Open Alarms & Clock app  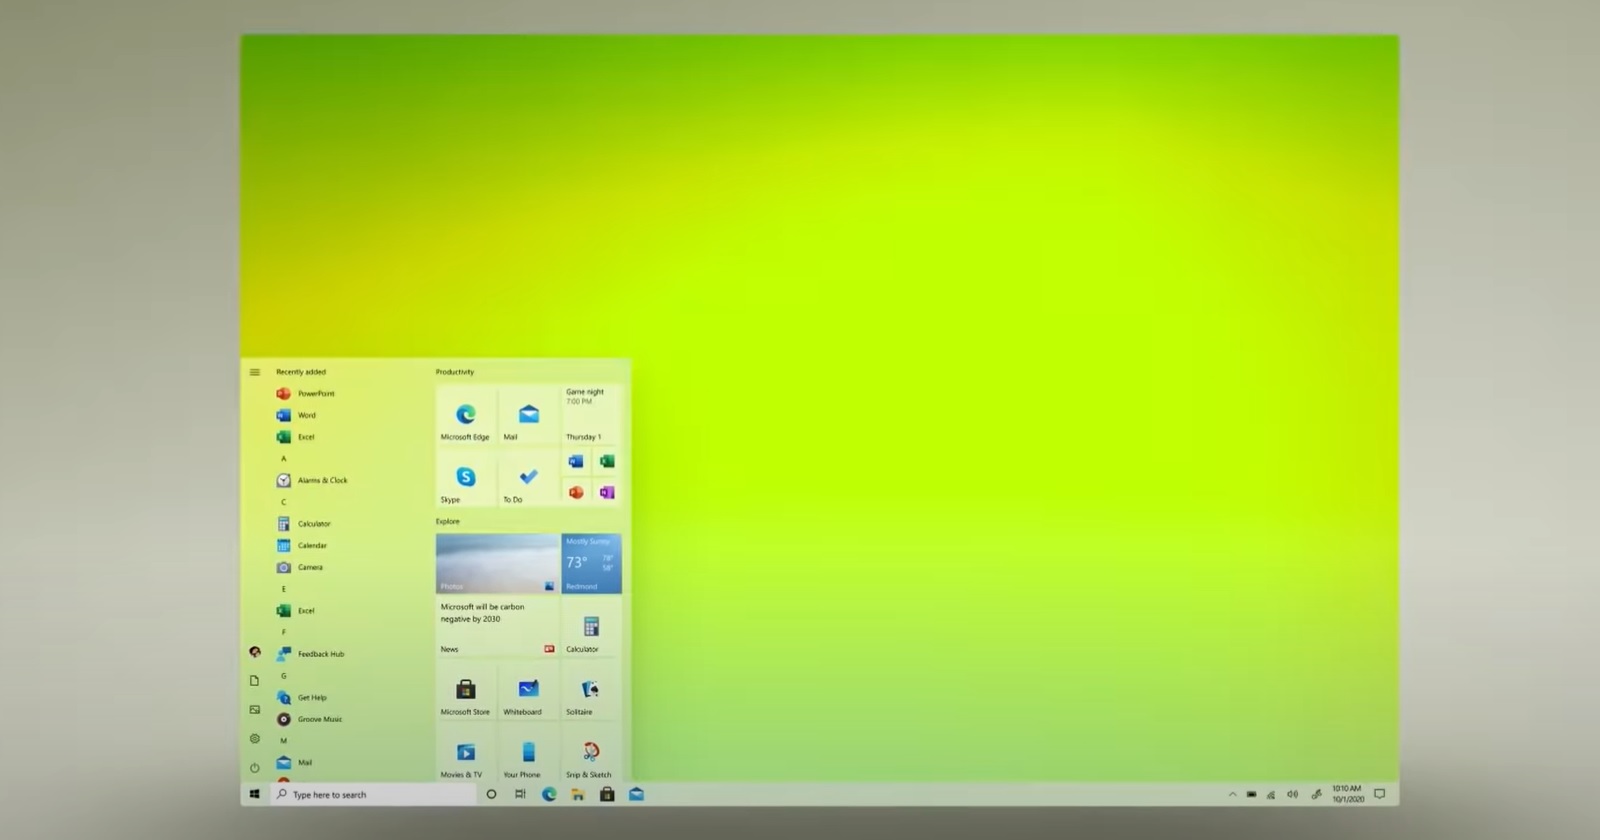312,480
